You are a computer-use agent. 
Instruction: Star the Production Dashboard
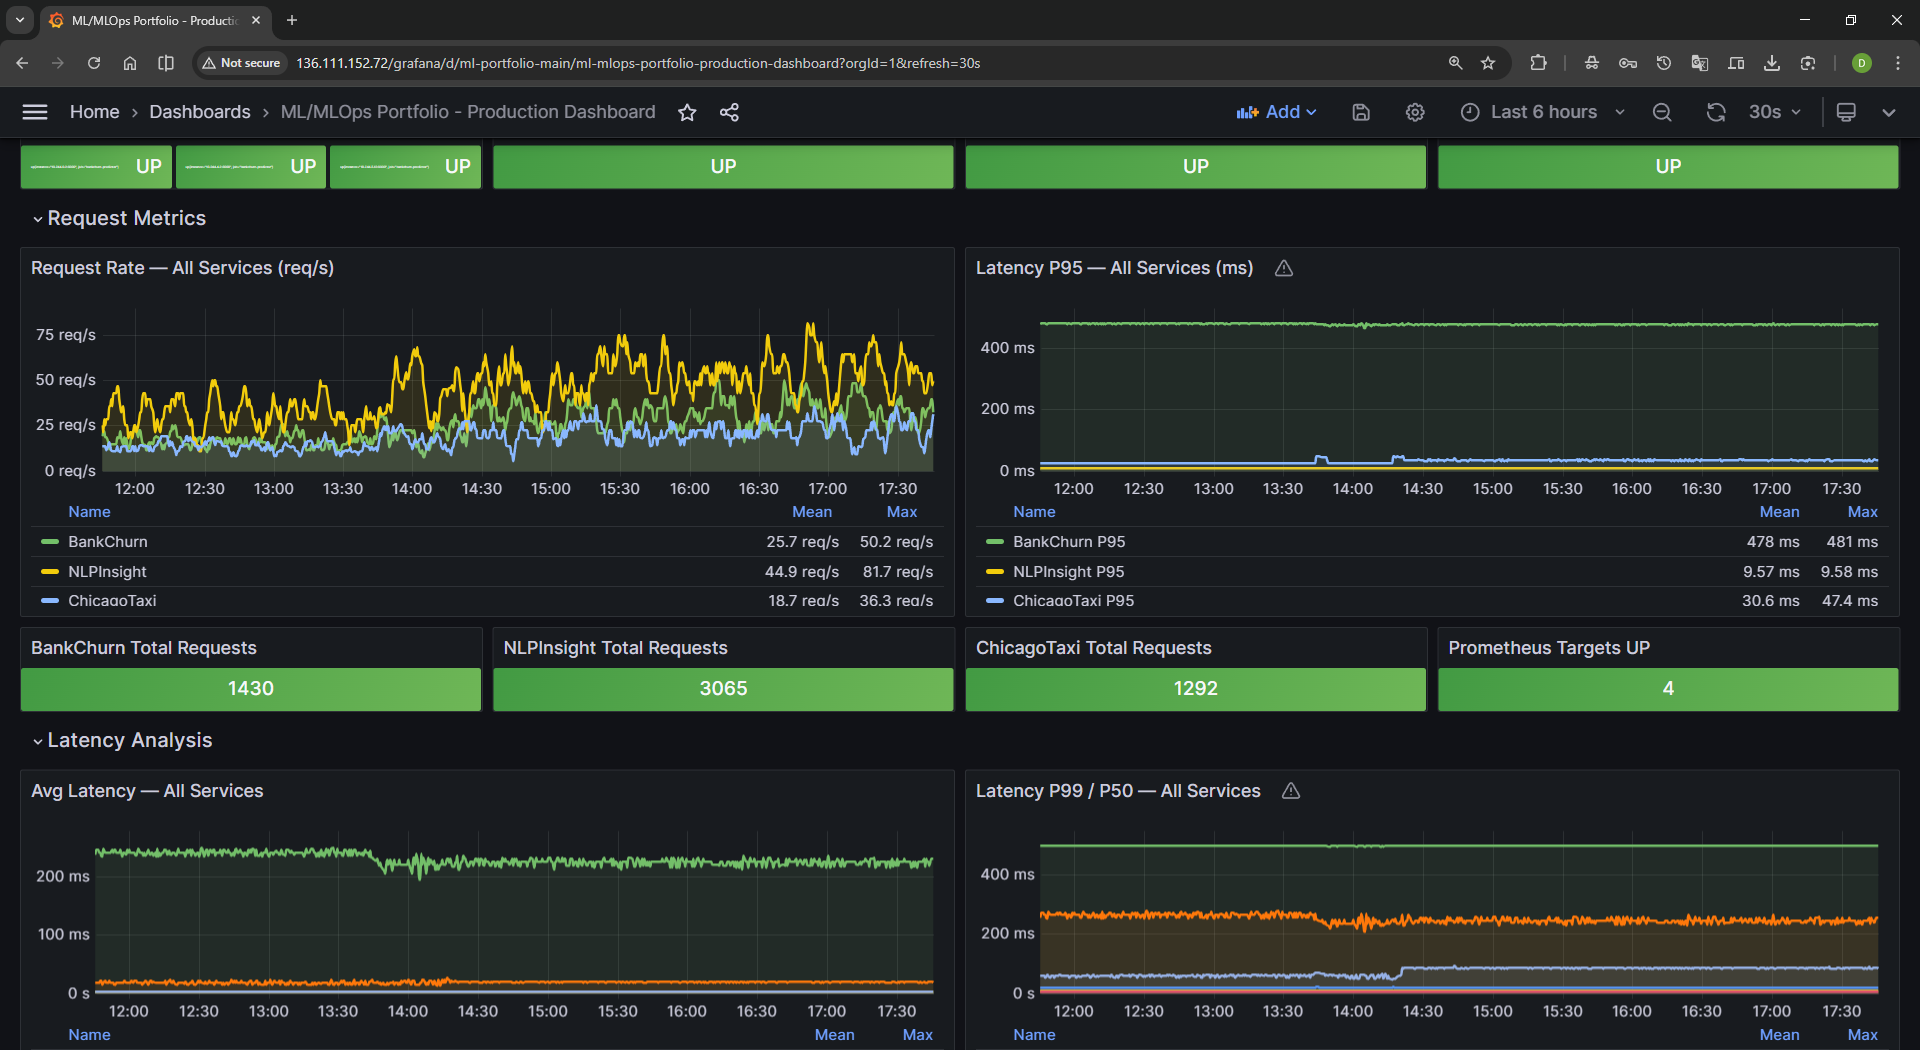coord(687,112)
